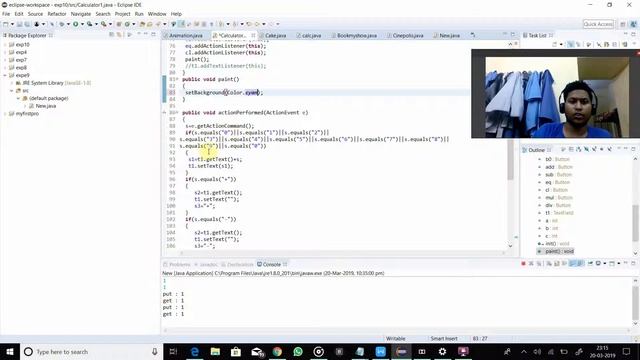The width and height of the screenshot is (640, 360).
Task: Click the Java perspective icon at top right
Action: (633, 24)
